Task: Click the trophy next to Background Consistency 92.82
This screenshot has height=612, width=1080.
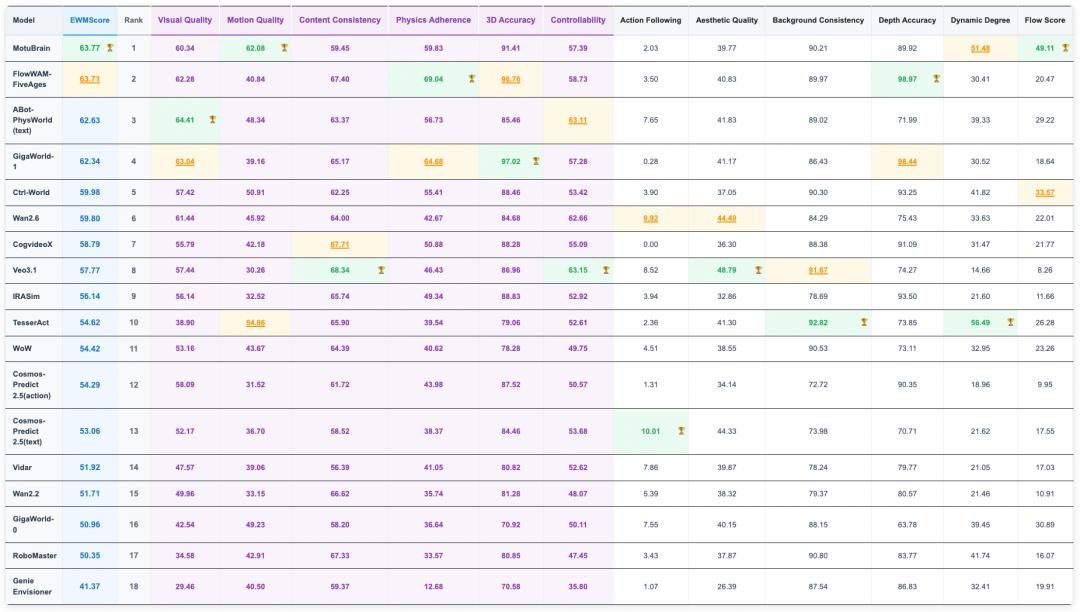Action: 863,322
